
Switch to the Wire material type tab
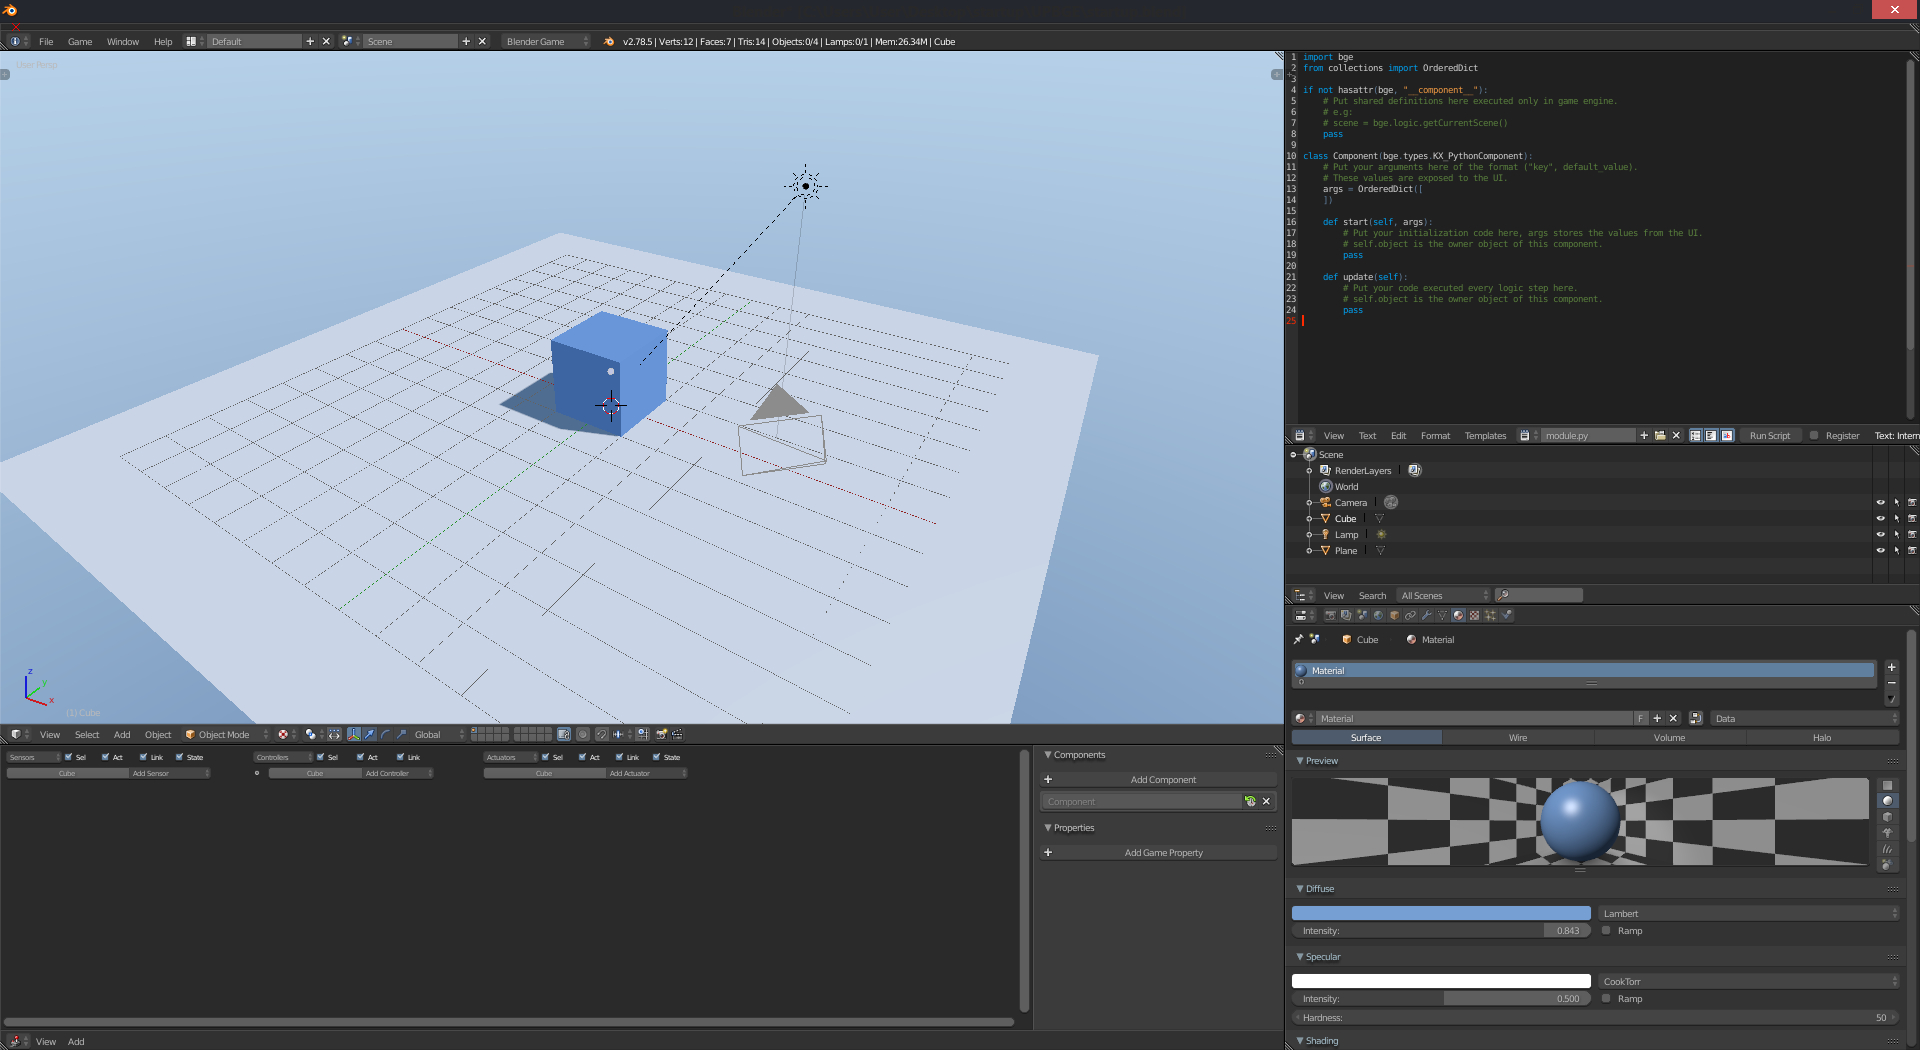1518,737
